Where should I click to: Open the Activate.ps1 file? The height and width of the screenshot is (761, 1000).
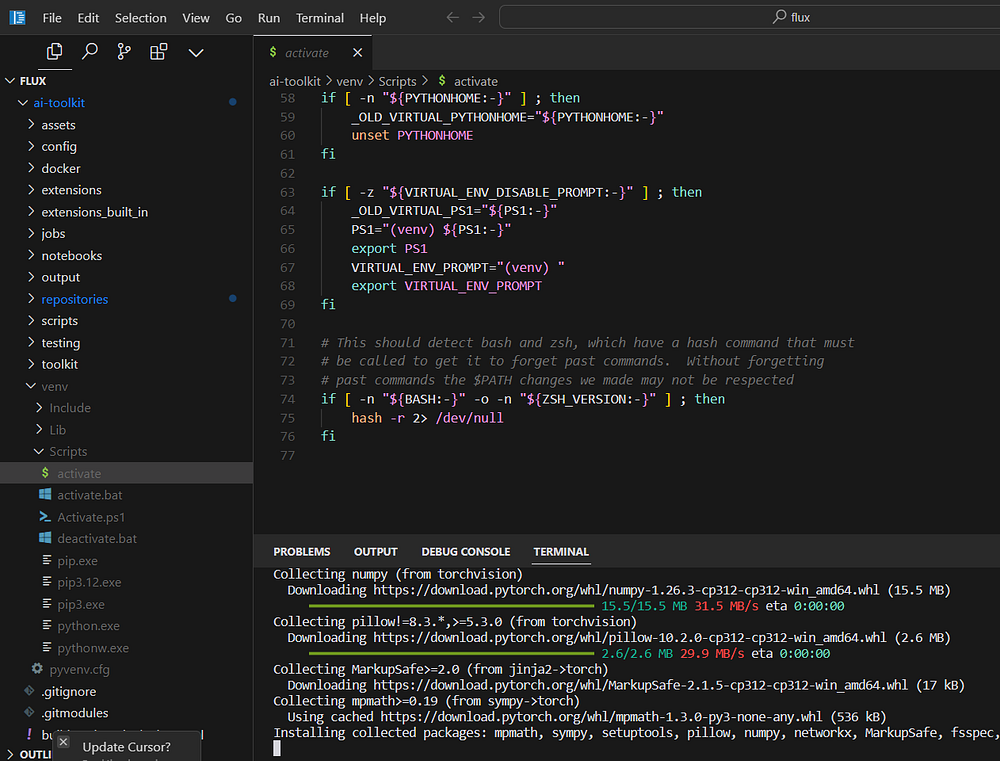click(90, 517)
